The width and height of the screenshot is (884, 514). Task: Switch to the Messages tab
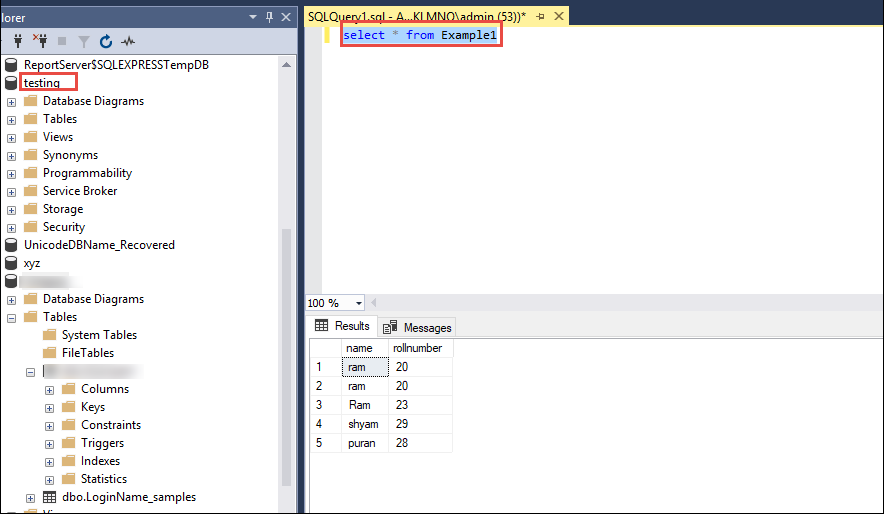[x=418, y=327]
